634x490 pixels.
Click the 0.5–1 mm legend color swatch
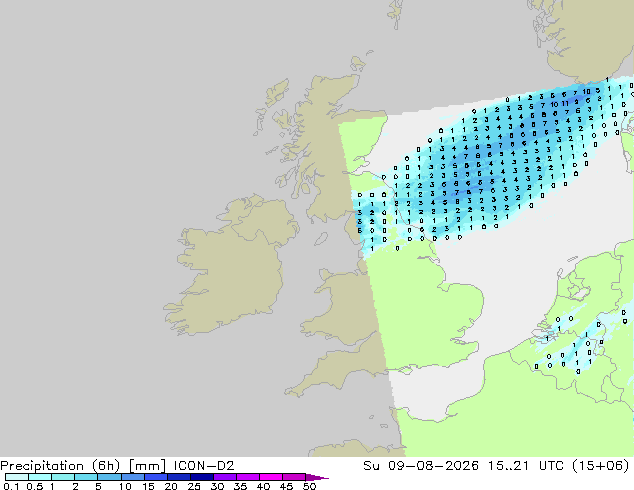40,477
